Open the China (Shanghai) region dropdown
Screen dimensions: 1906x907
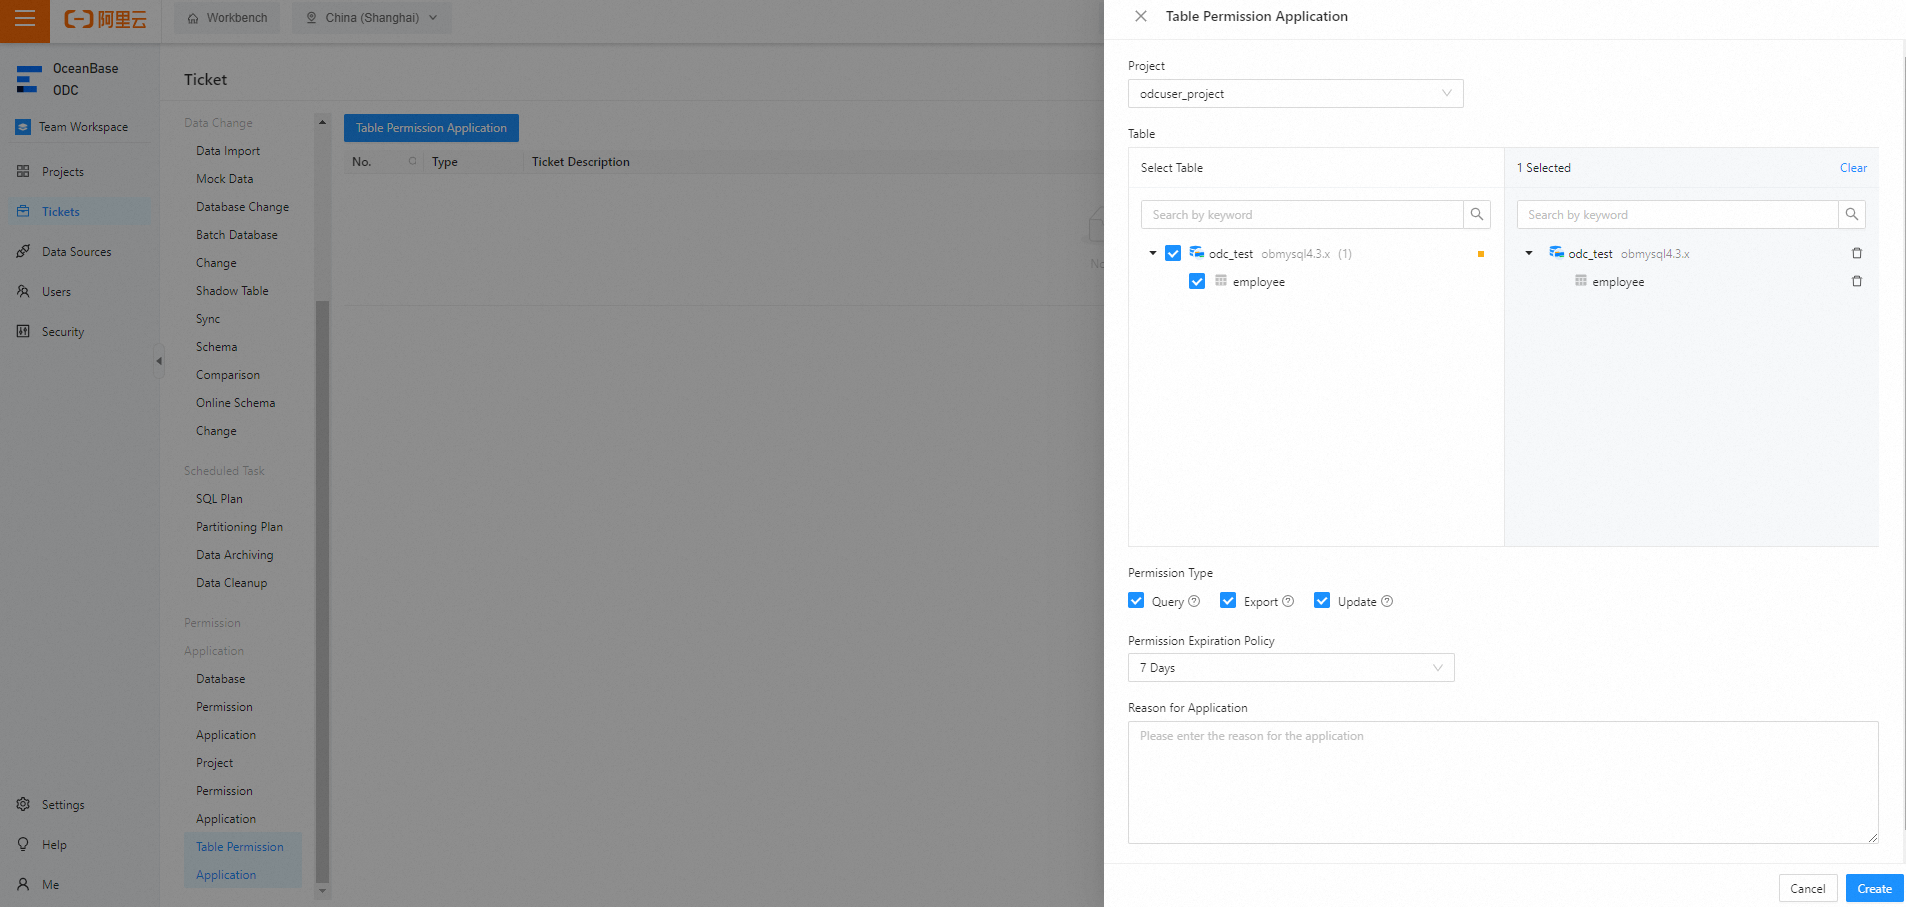pyautogui.click(x=372, y=18)
